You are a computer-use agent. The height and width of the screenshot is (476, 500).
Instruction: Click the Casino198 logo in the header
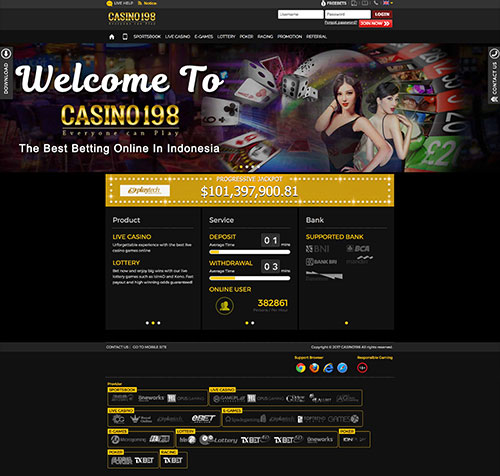(x=132, y=18)
